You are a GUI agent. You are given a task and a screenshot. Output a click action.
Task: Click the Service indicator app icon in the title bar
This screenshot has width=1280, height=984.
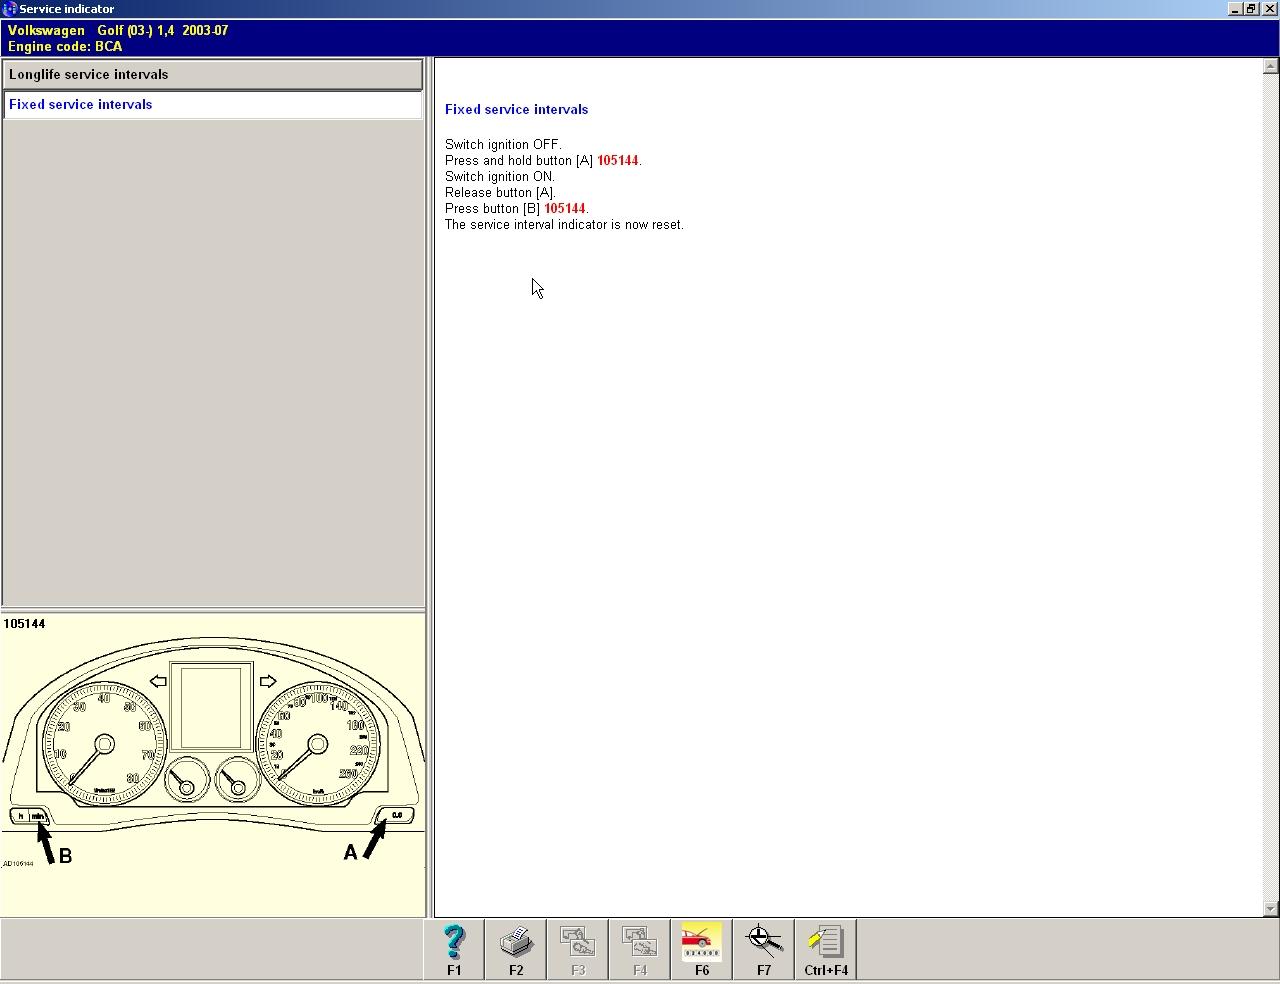click(x=9, y=9)
